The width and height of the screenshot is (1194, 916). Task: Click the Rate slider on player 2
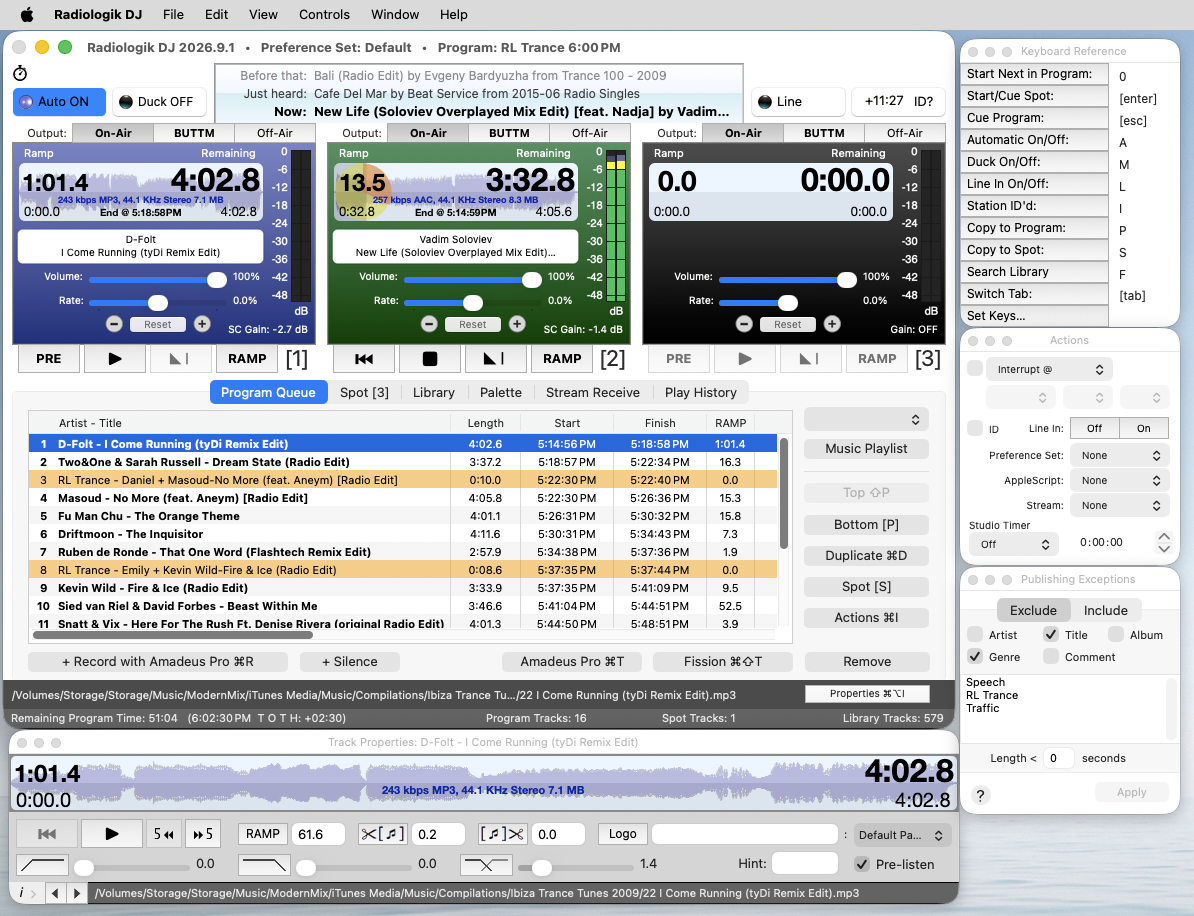473,303
